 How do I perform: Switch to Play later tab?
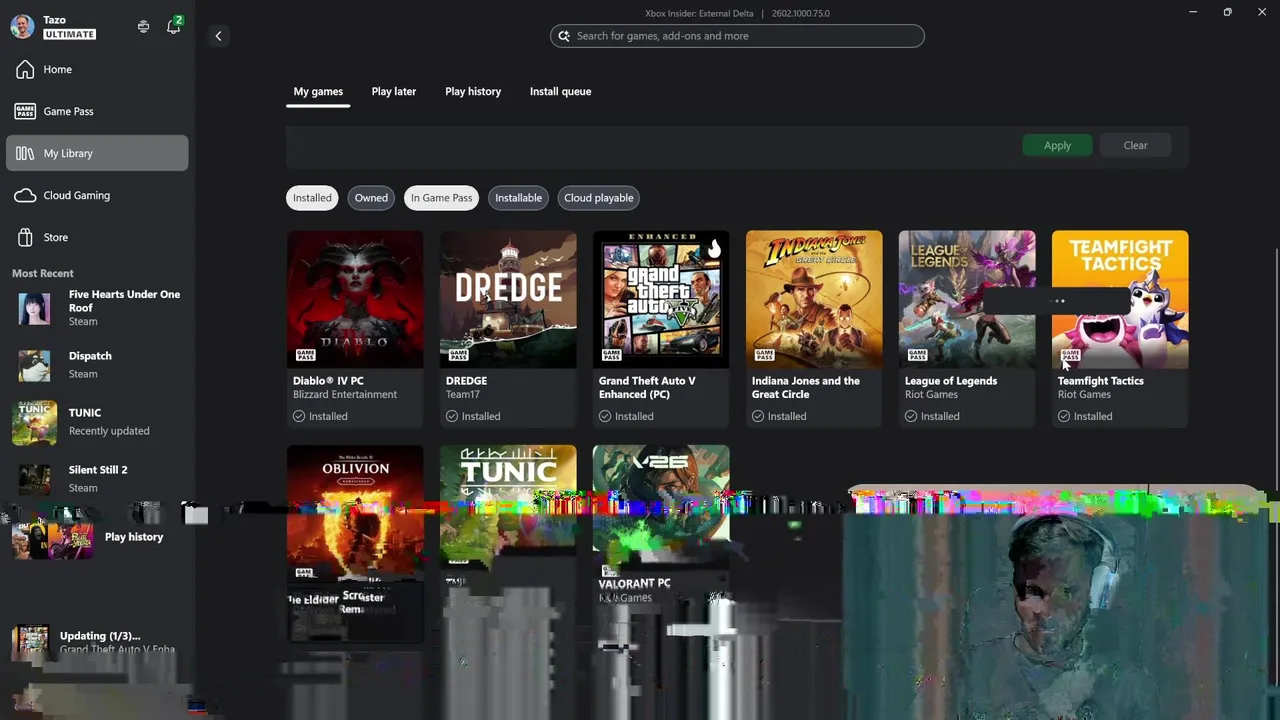[x=394, y=91]
